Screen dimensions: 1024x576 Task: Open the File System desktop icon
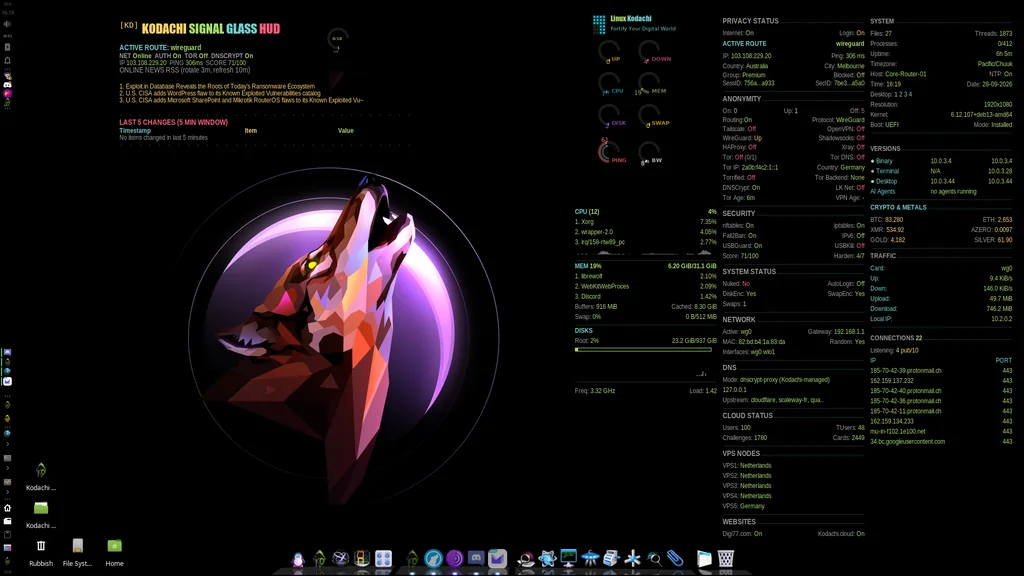(x=77, y=552)
